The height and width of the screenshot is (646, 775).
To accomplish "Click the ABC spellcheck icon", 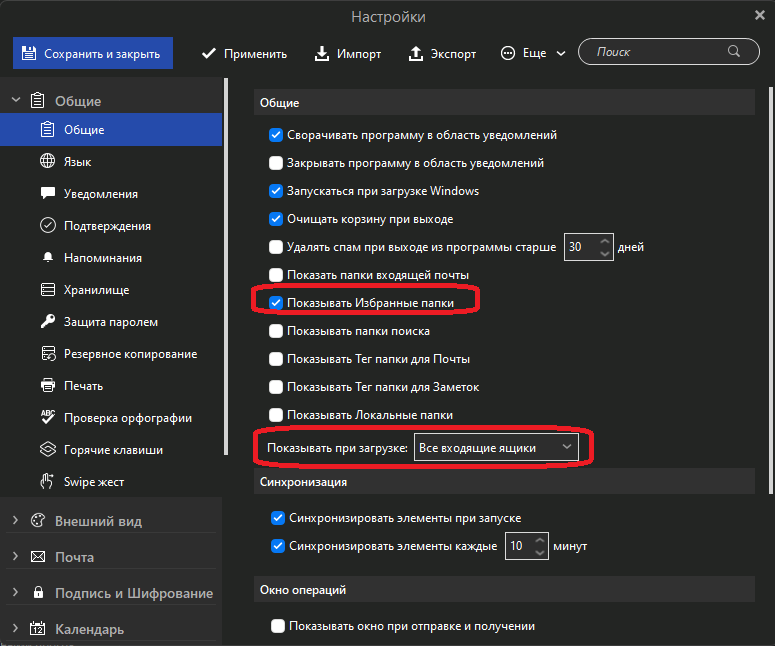I will [47, 417].
